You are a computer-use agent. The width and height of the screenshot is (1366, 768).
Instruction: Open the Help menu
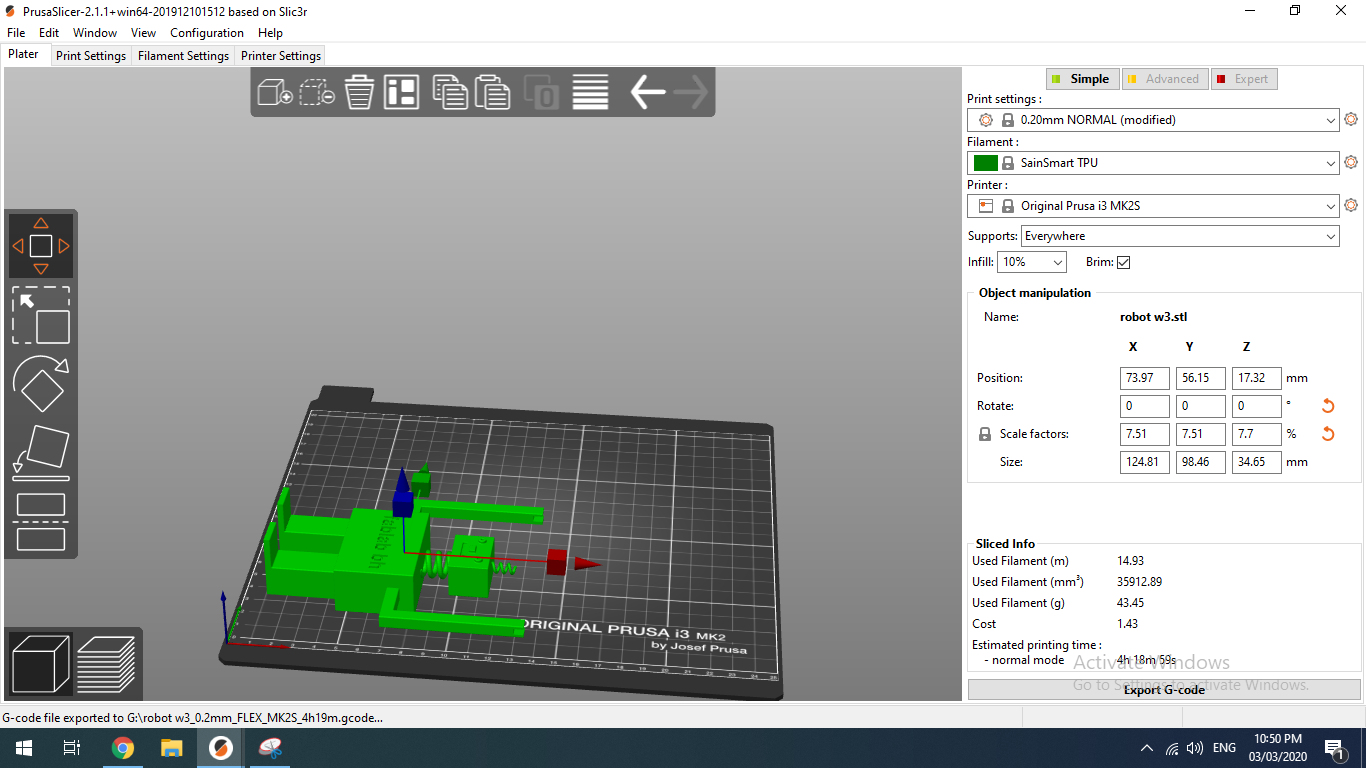pos(270,33)
